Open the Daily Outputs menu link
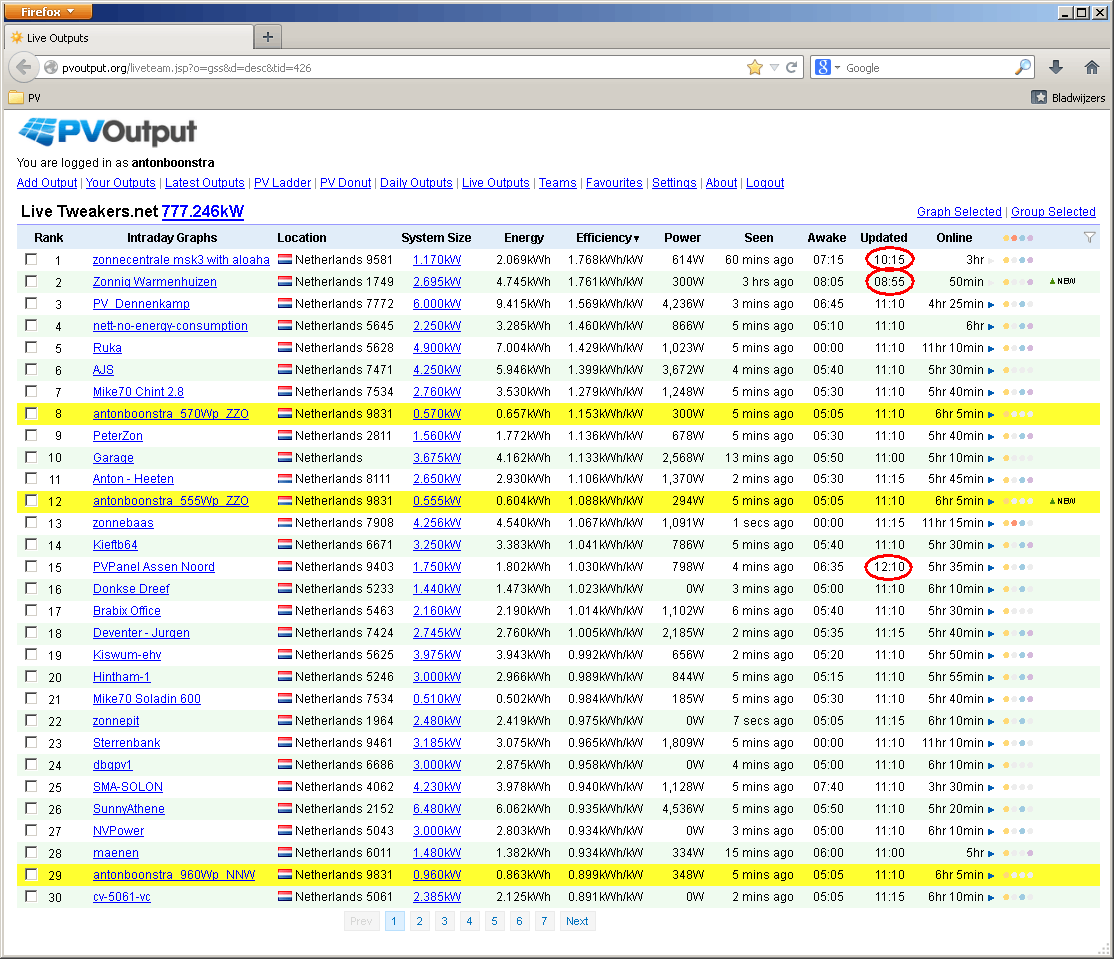The width and height of the screenshot is (1114, 959). tap(416, 183)
